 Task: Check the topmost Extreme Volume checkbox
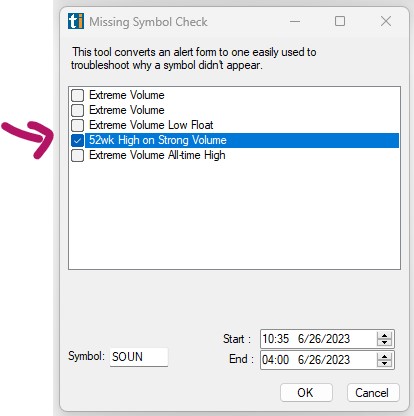coord(77,95)
